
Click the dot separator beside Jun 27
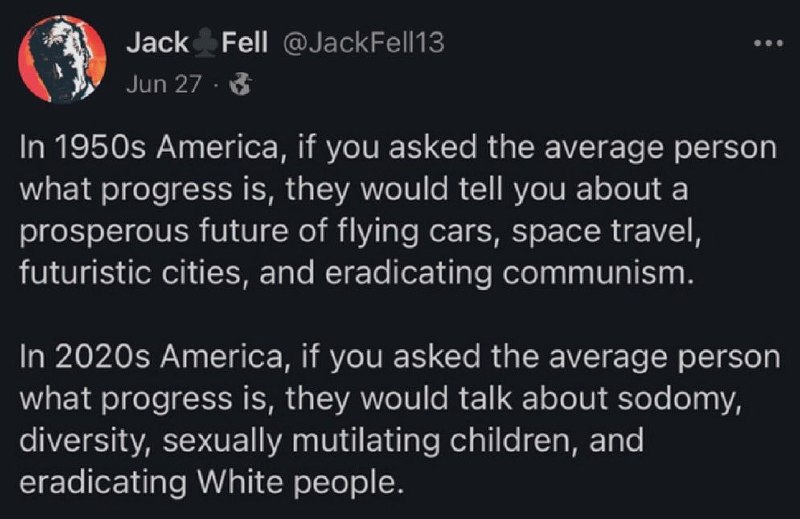[216, 85]
